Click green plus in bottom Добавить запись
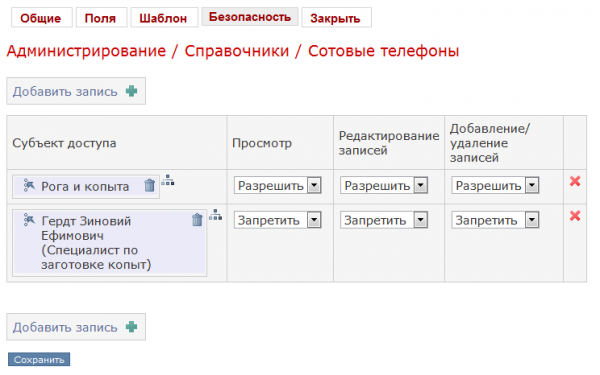The height and width of the screenshot is (375, 600). (132, 327)
